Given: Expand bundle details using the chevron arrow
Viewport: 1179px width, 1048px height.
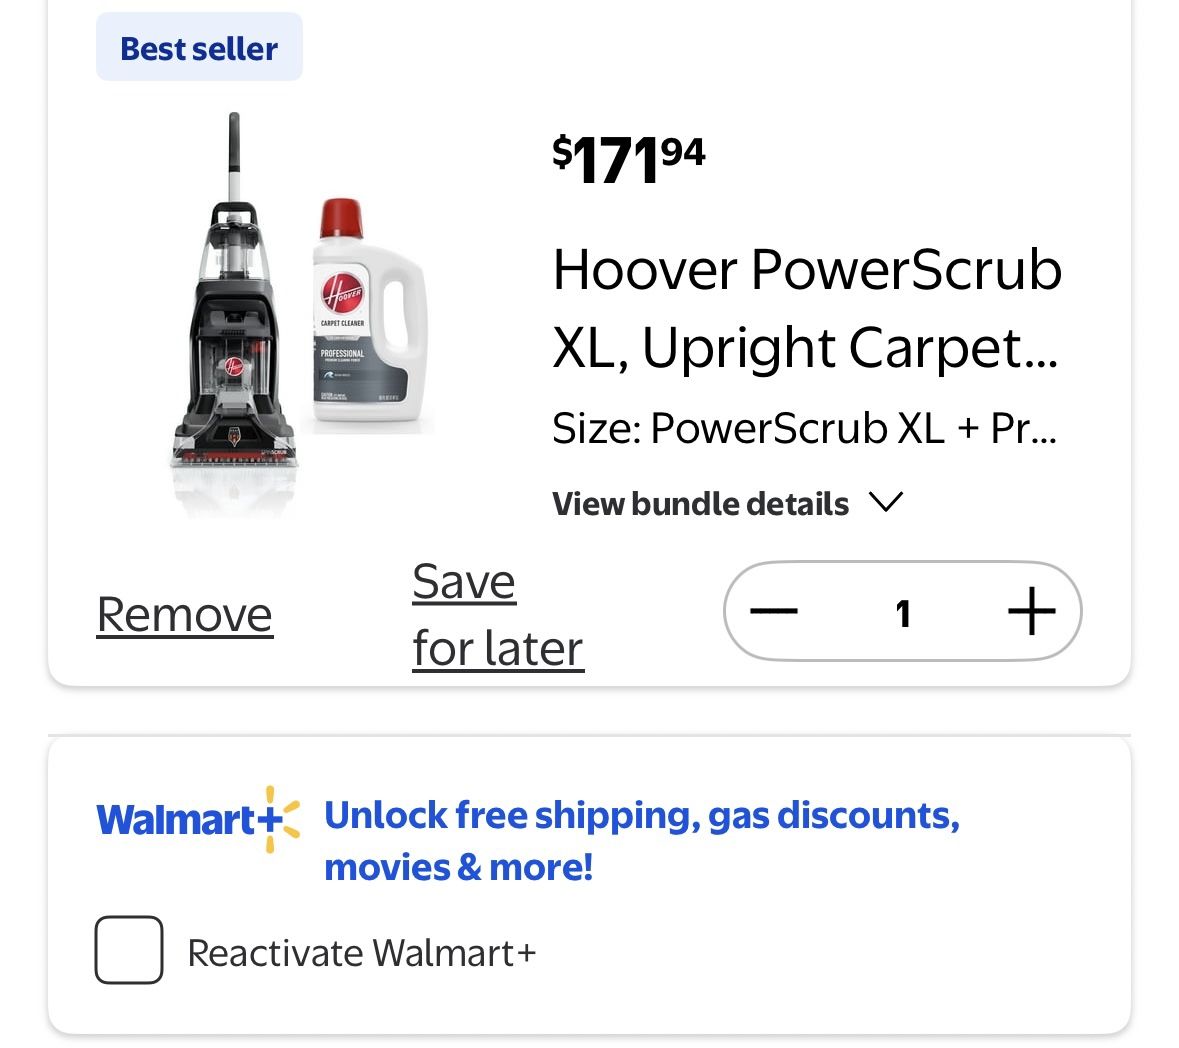Looking at the screenshot, I should (x=887, y=502).
